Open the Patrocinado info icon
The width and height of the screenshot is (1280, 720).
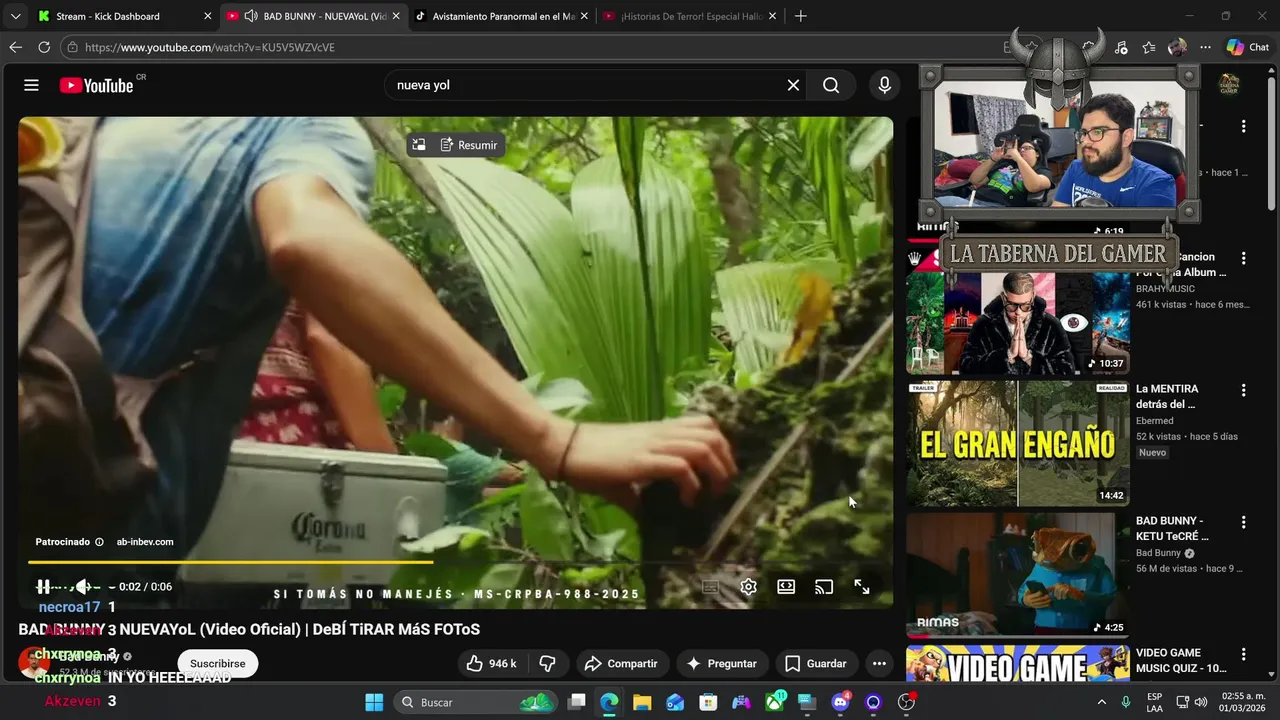point(99,542)
